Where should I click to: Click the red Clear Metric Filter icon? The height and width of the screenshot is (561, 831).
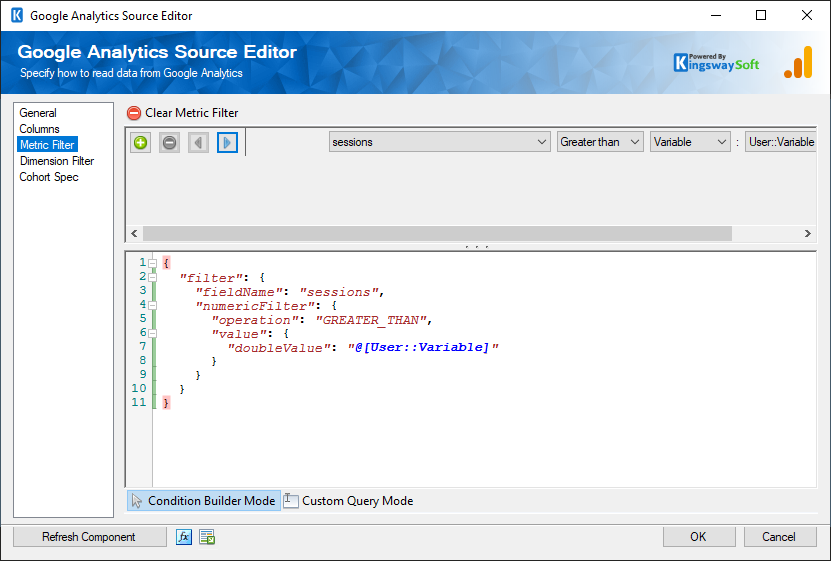[x=134, y=113]
